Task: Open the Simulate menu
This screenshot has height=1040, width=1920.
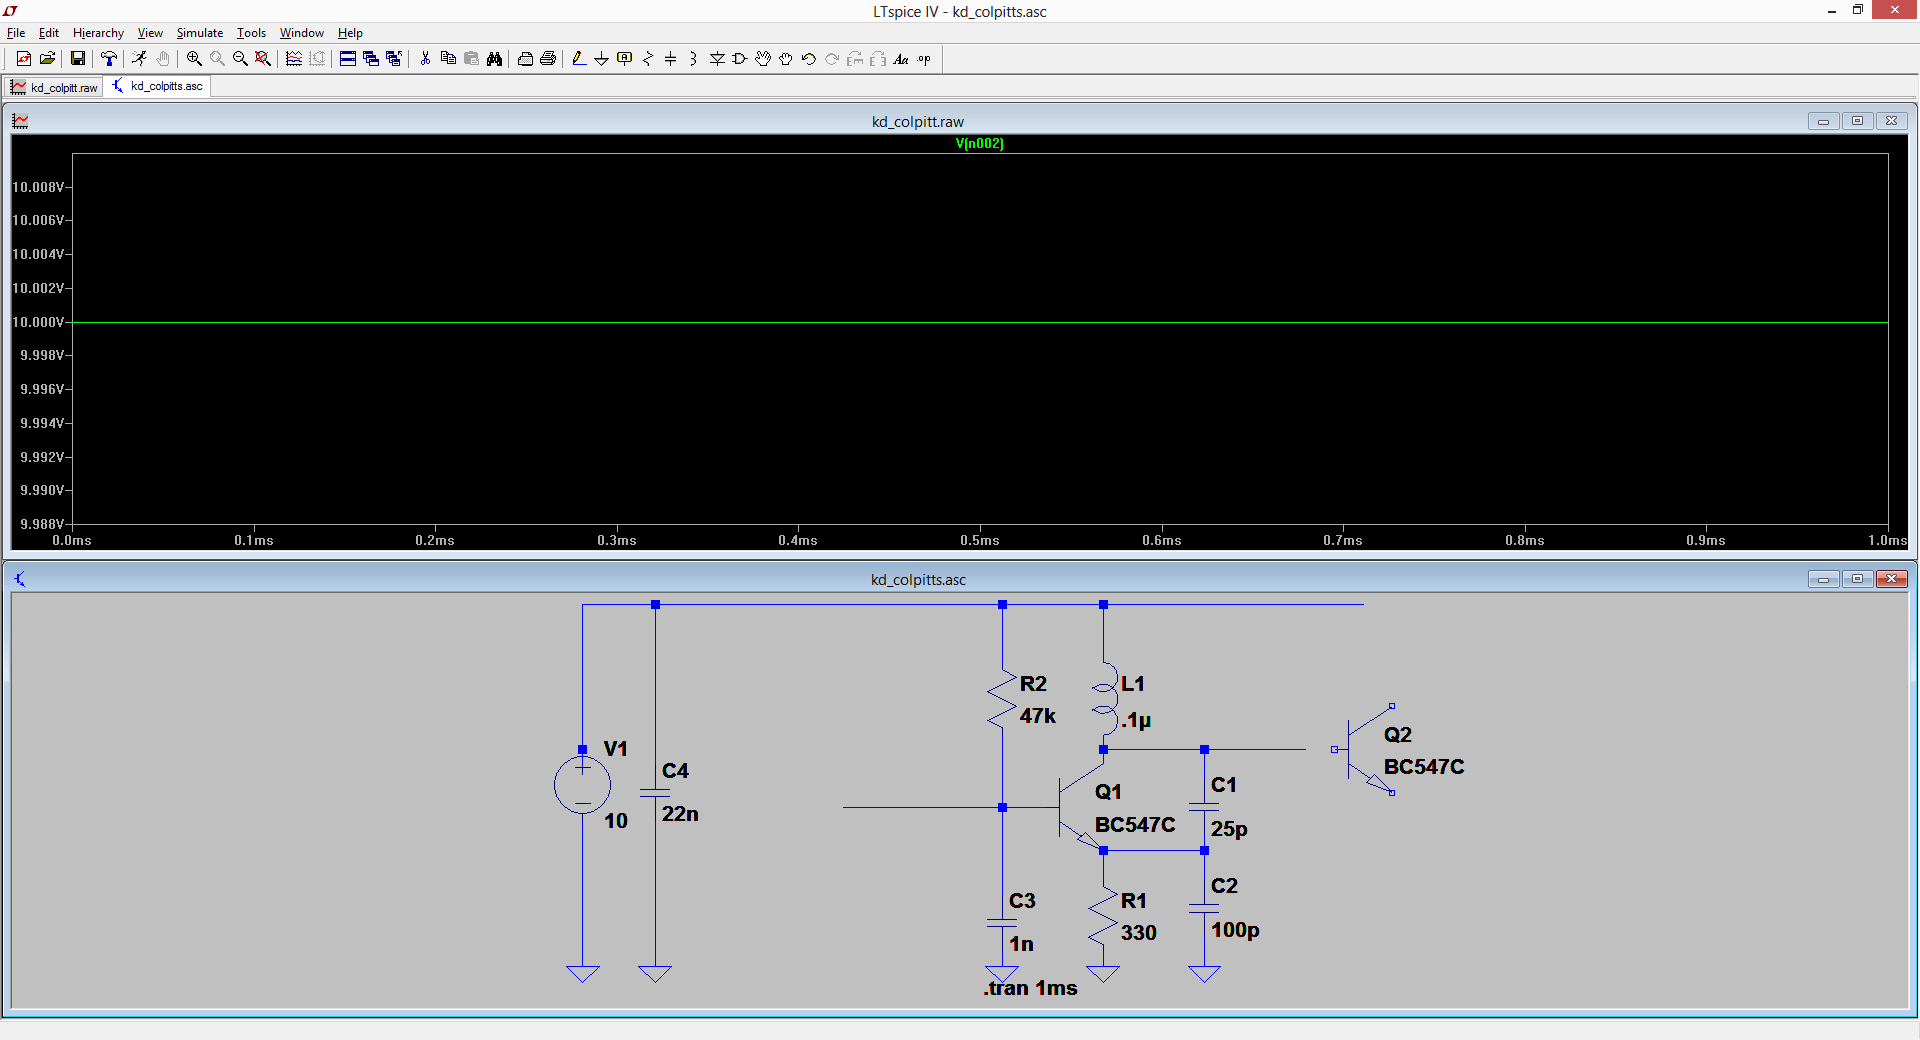Action: [x=199, y=33]
